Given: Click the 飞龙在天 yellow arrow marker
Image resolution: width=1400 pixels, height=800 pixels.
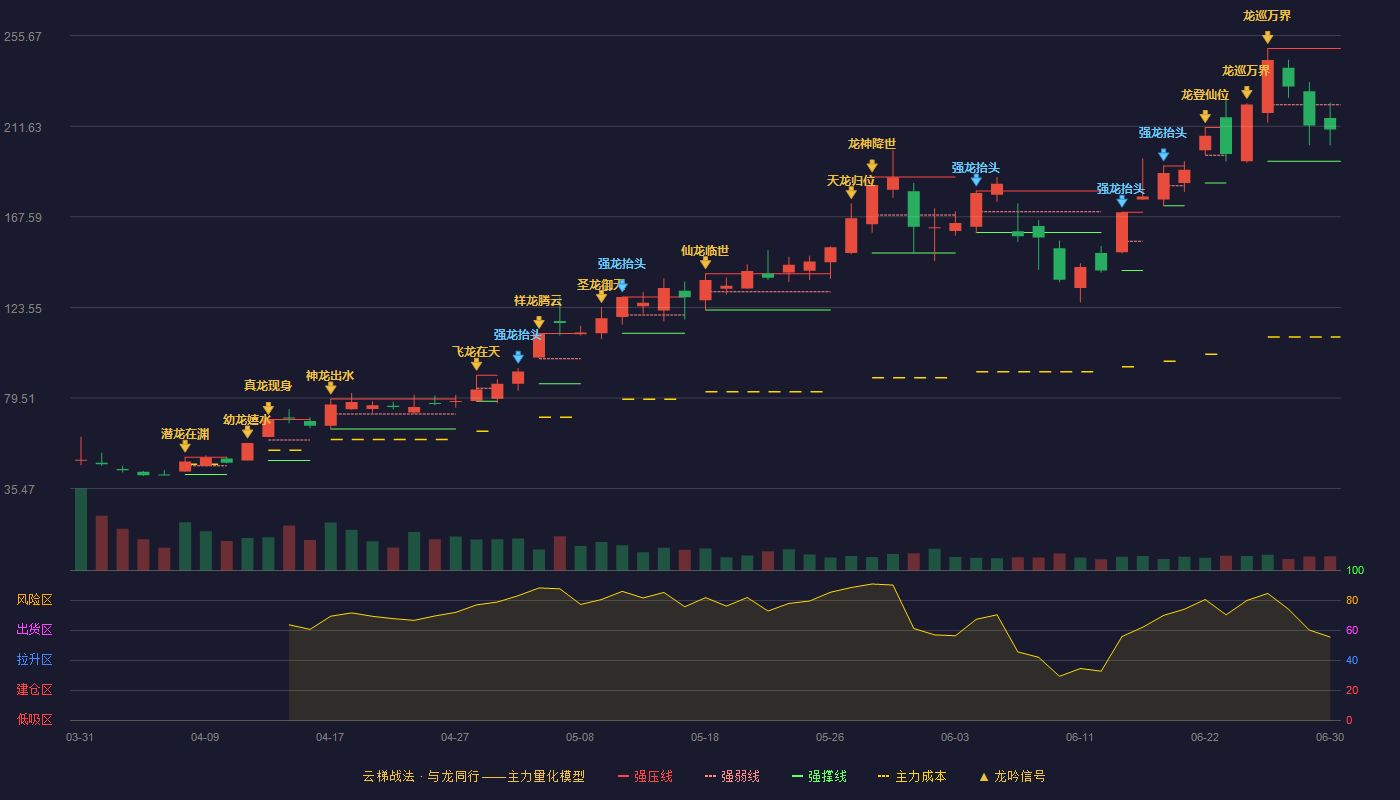Looking at the screenshot, I should pyautogui.click(x=476, y=365).
